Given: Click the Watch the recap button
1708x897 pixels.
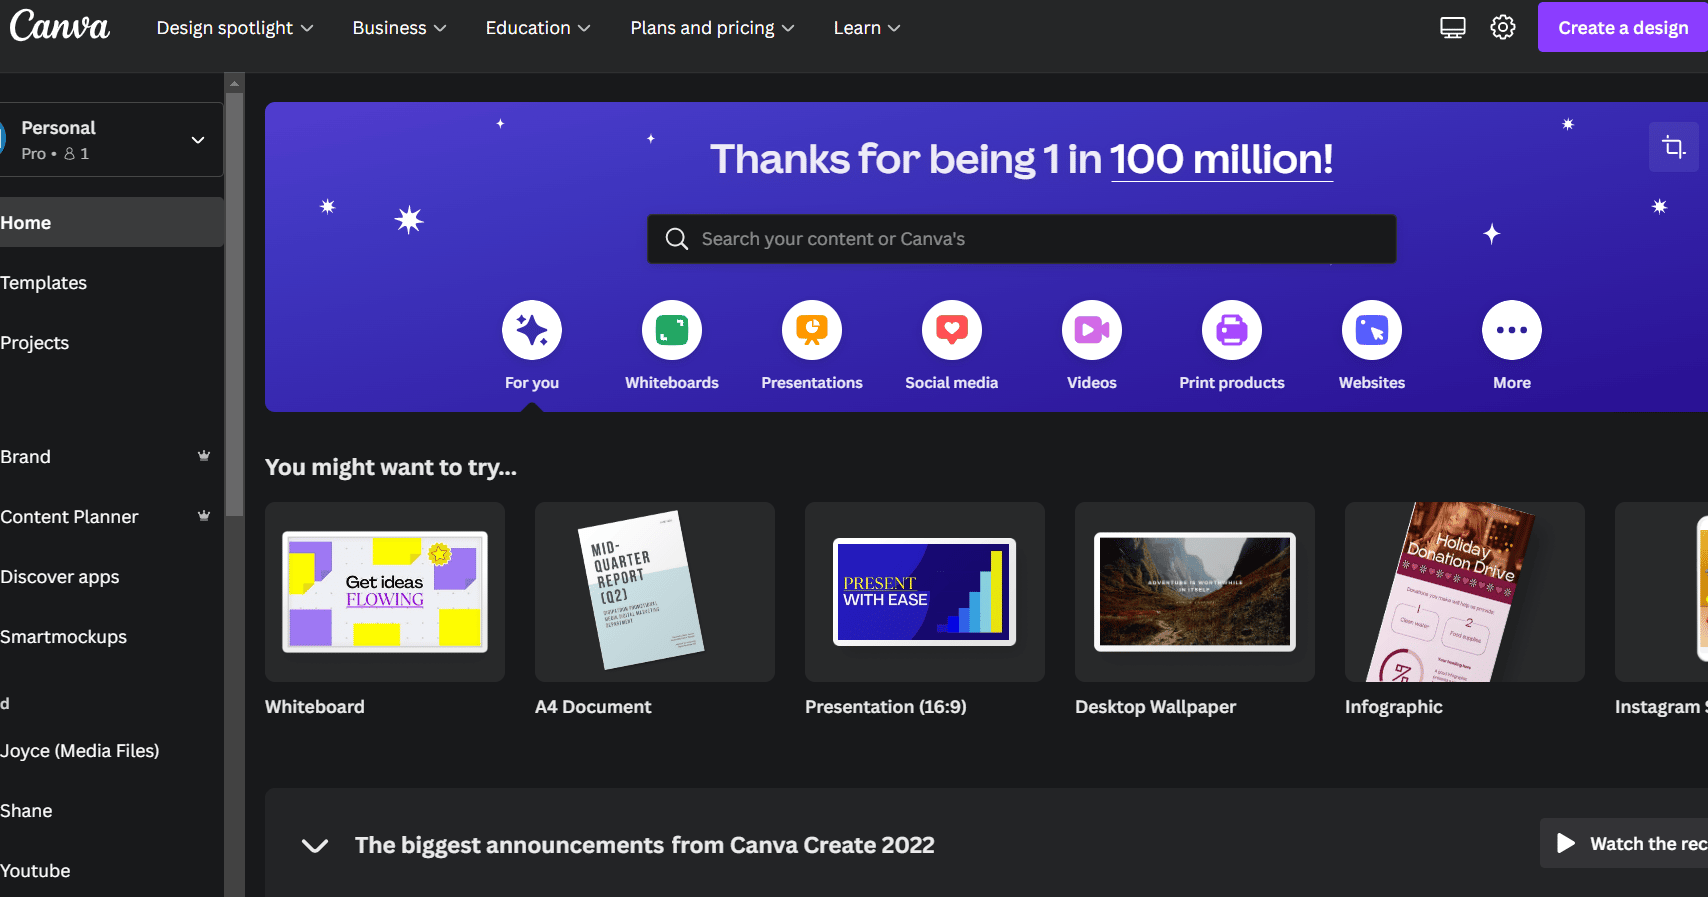Looking at the screenshot, I should (1624, 844).
